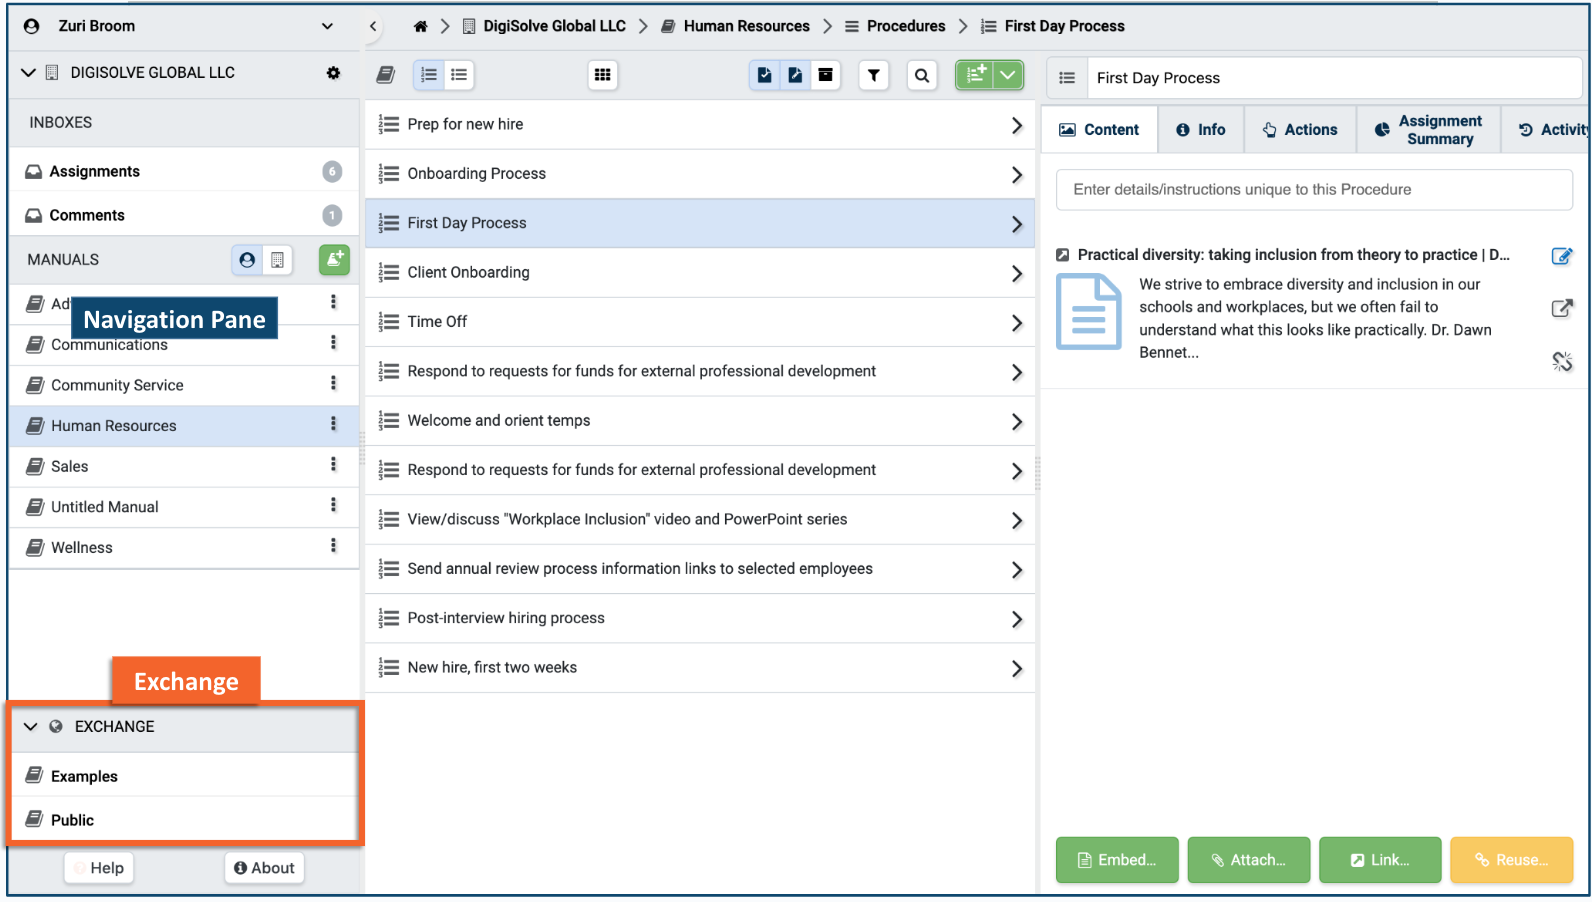Click the home icon in the breadcrumb
This screenshot has height=902, width=1592.
tap(420, 26)
